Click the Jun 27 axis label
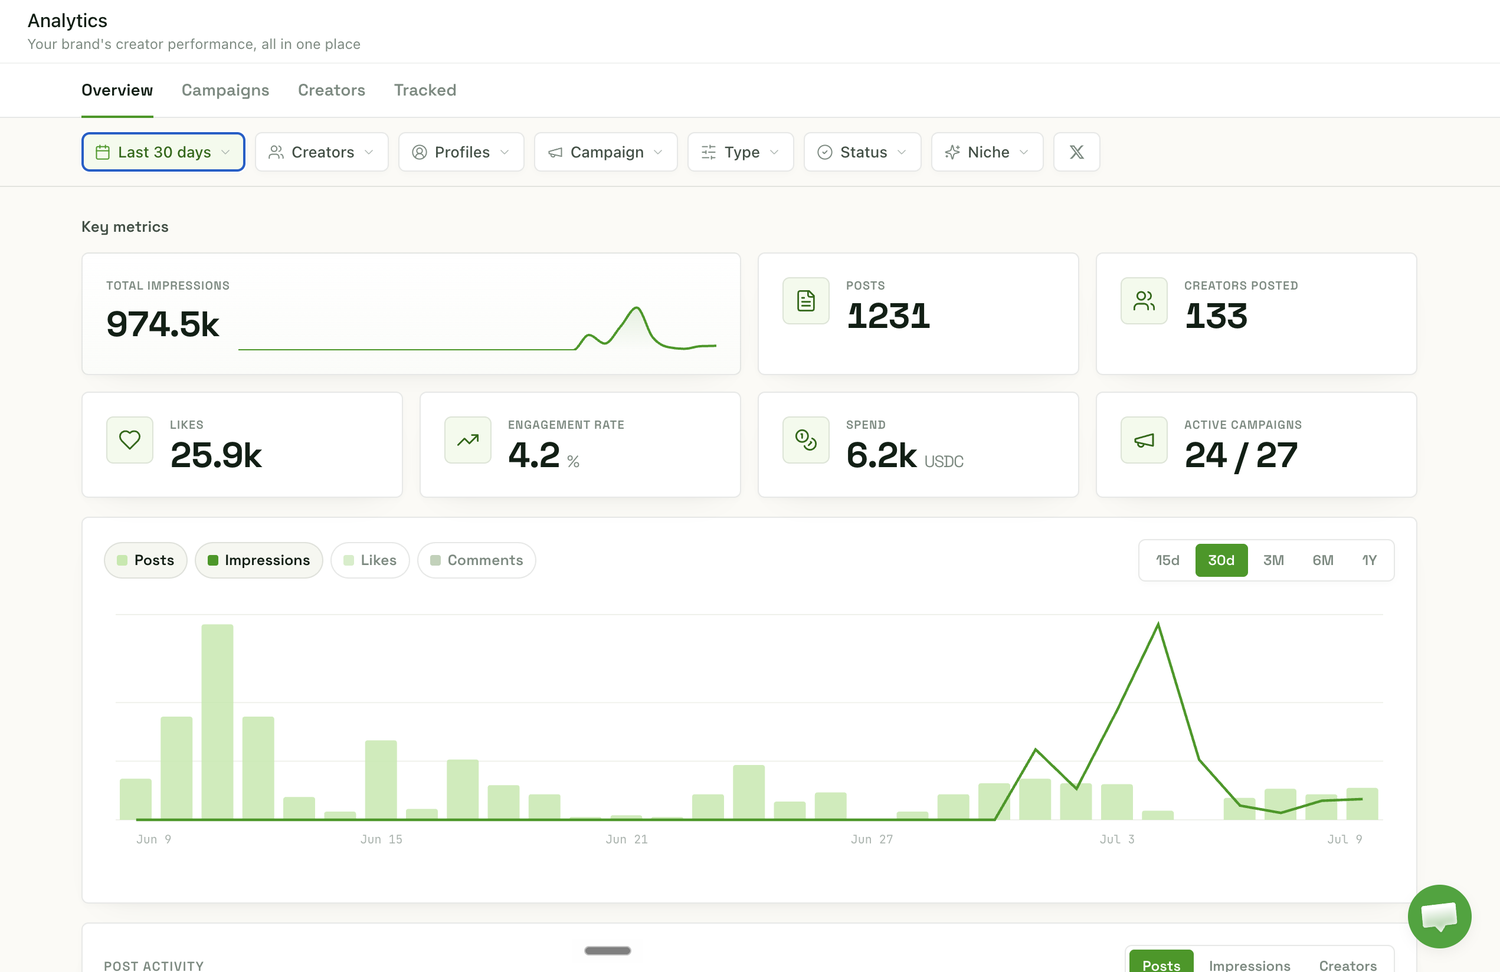This screenshot has width=1500, height=972. click(872, 839)
